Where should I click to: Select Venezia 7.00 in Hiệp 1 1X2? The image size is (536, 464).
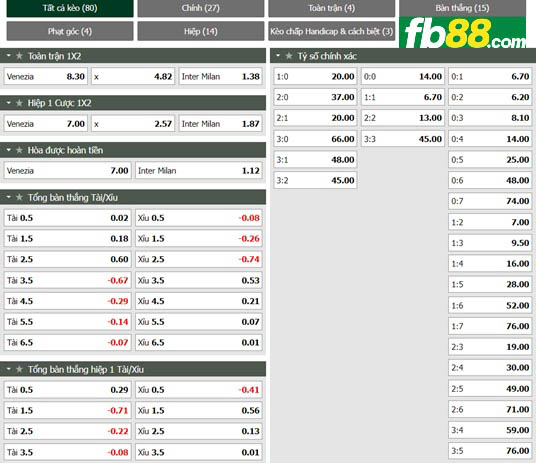[x=45, y=123]
